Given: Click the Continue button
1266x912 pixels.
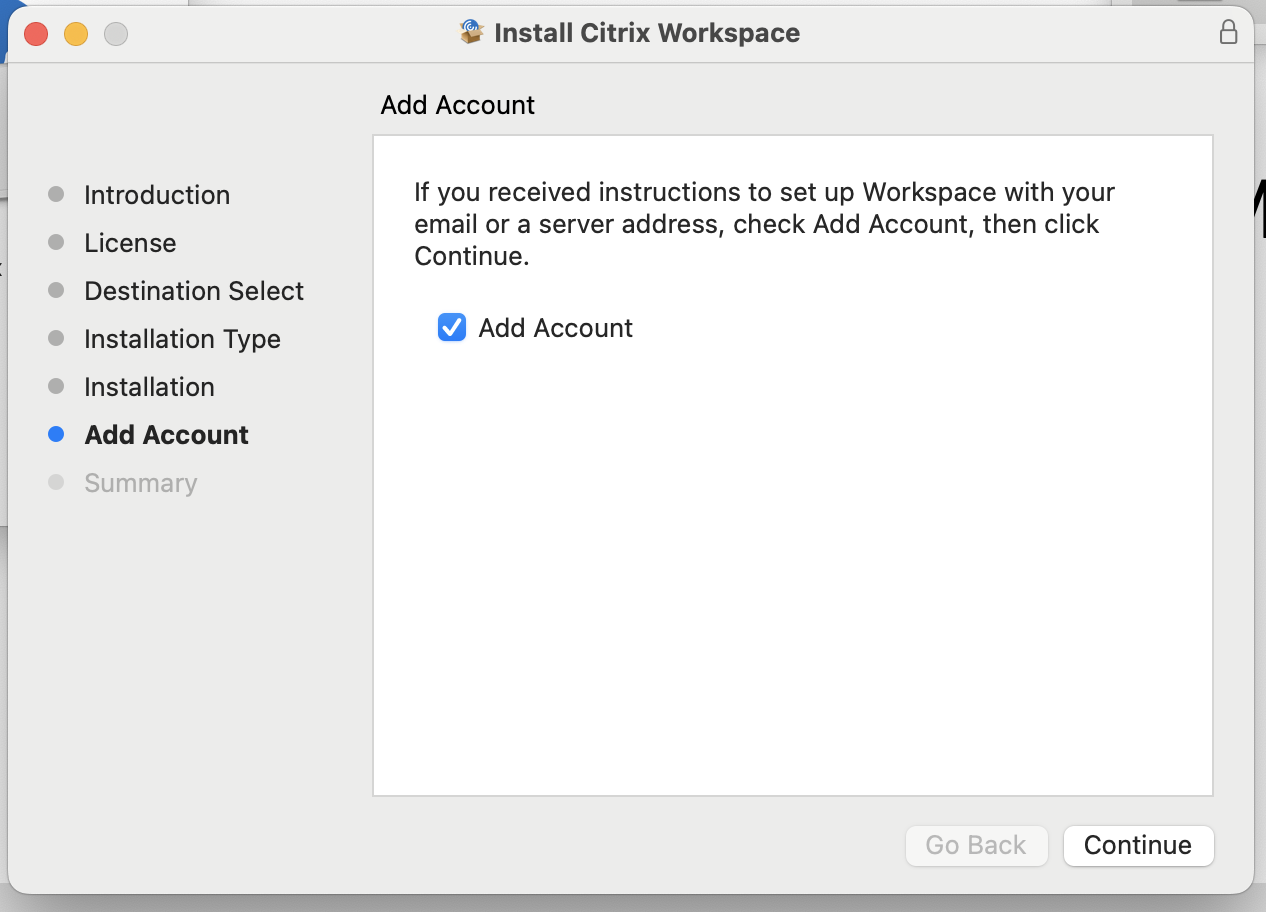Looking at the screenshot, I should [1138, 845].
